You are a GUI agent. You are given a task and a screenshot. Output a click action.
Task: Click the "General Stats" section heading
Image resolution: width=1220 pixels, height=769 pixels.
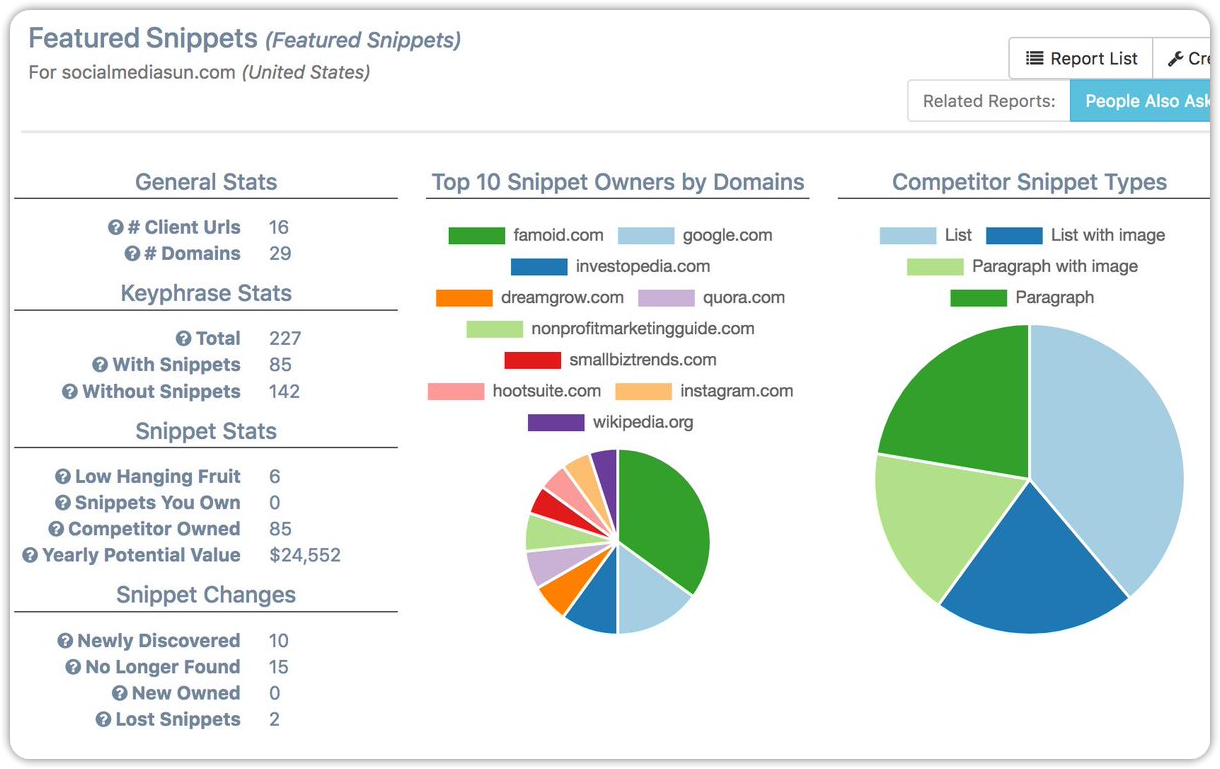206,182
